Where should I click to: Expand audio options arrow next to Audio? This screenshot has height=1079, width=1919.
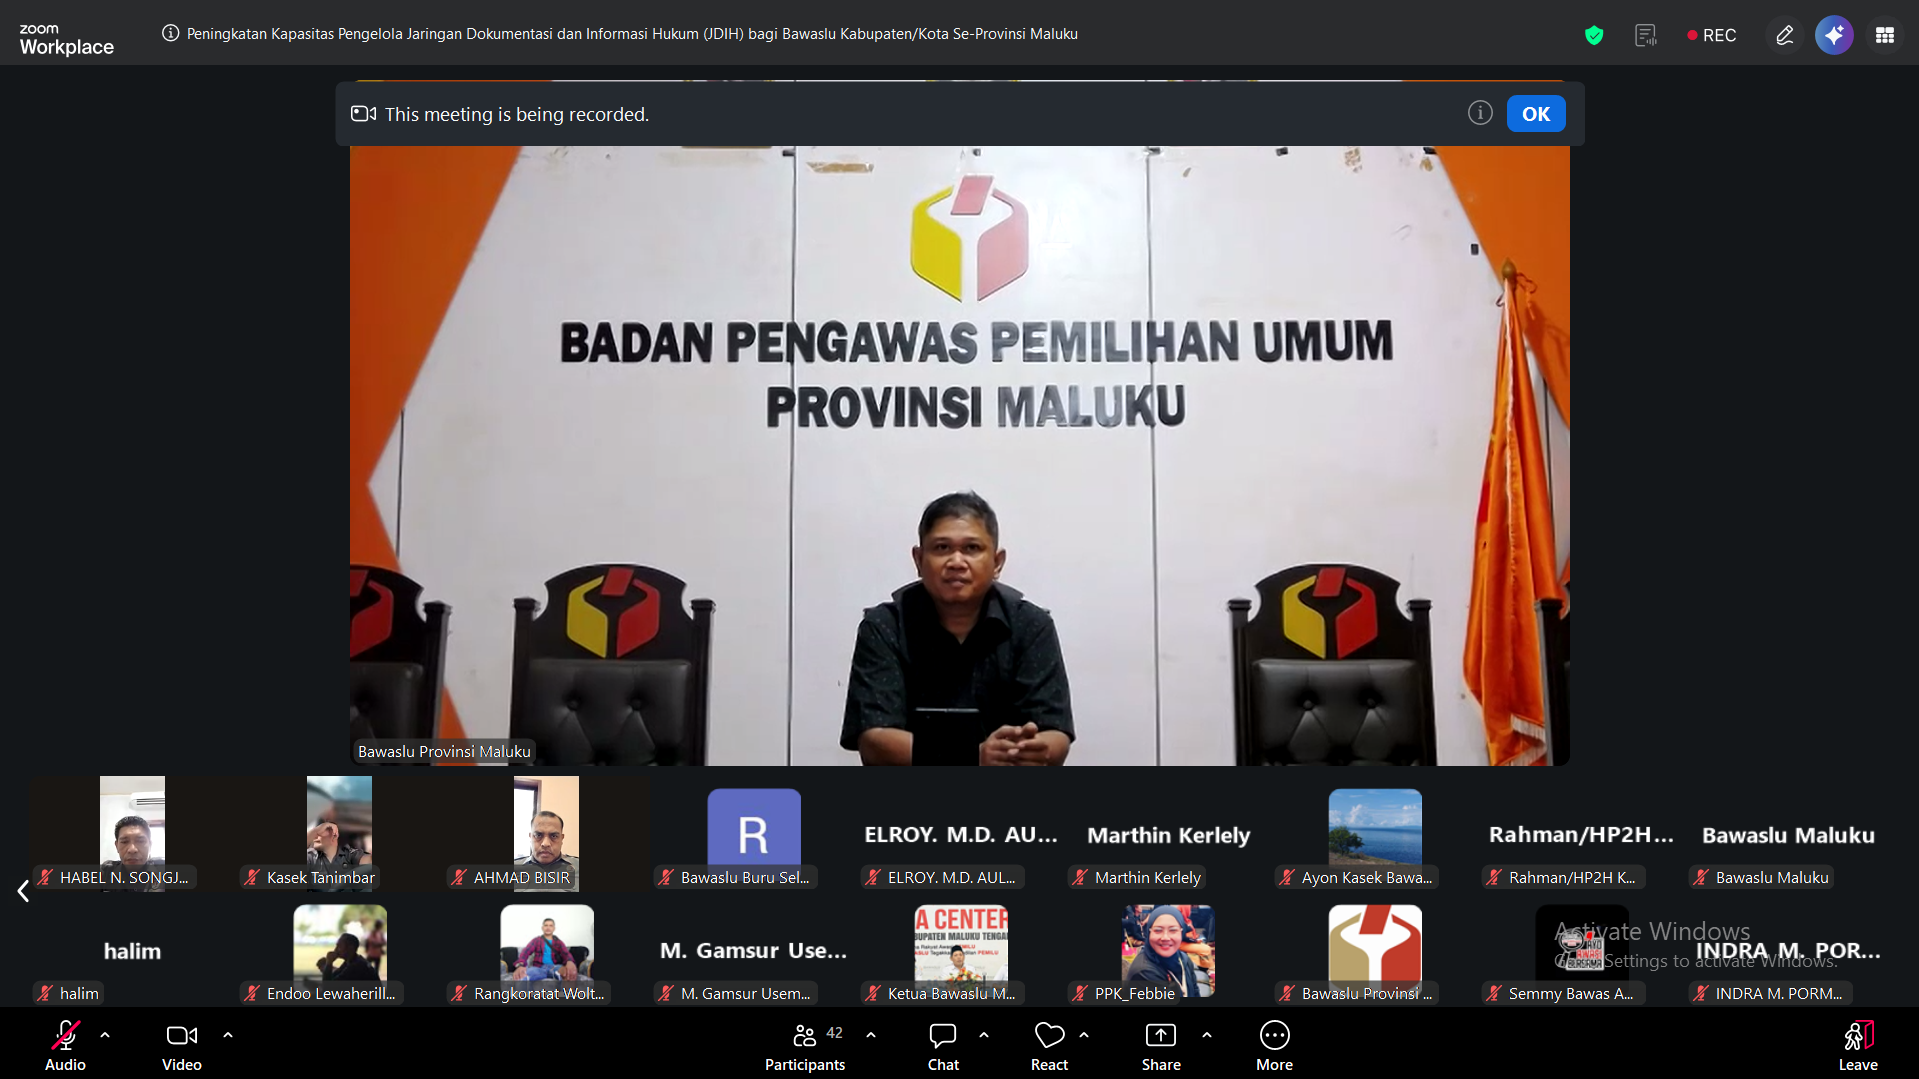105,1035
